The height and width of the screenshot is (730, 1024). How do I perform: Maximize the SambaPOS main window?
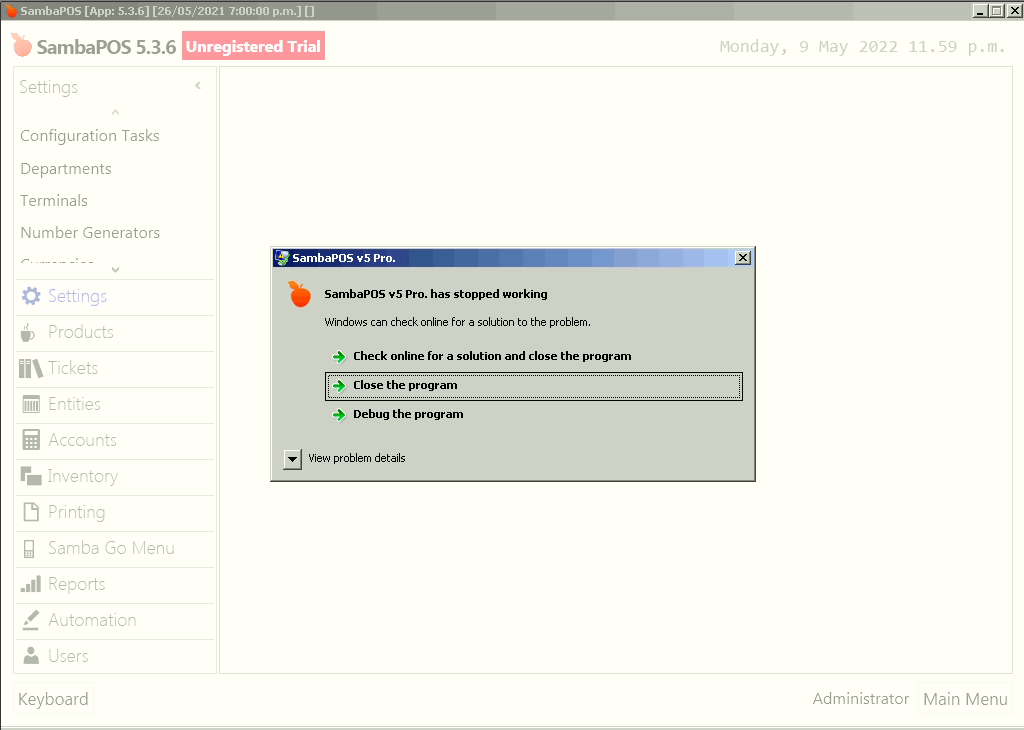coord(997,11)
